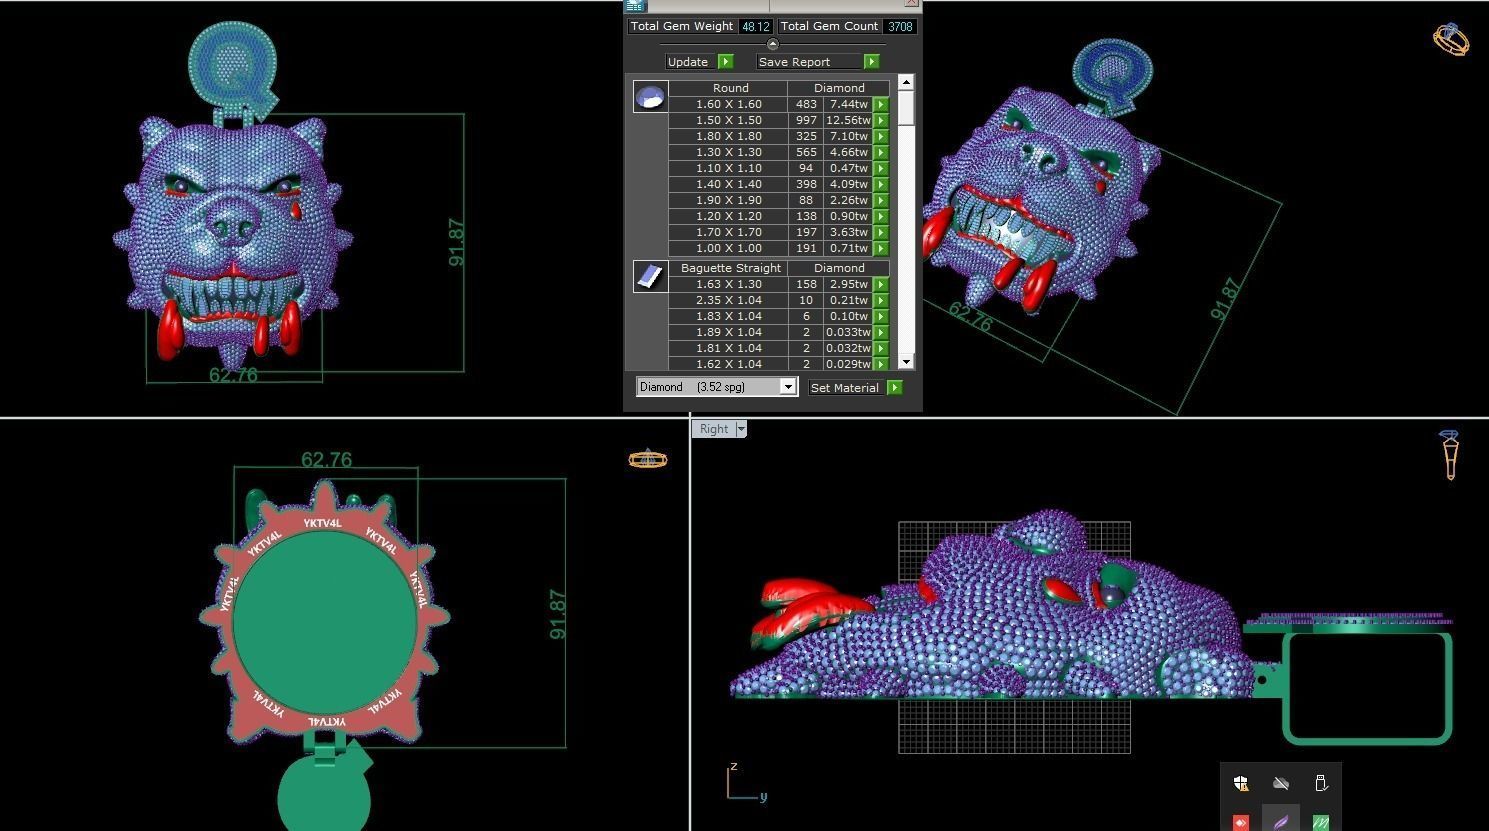This screenshot has height=831, width=1489.
Task: Click the 2.95tw weight cell
Action: point(848,284)
